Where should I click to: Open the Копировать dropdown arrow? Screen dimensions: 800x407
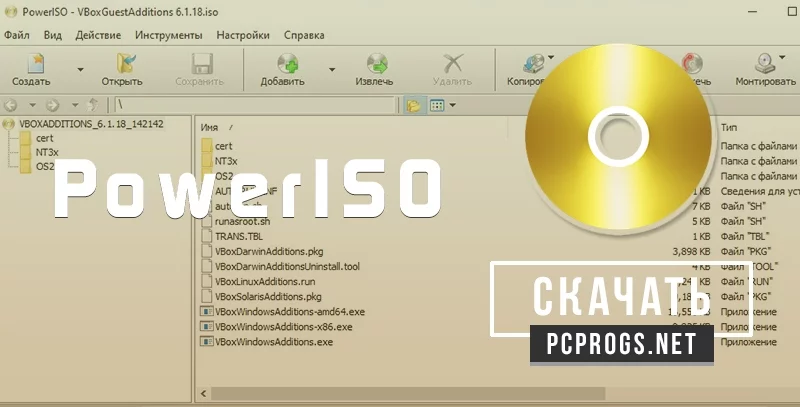click(x=551, y=57)
